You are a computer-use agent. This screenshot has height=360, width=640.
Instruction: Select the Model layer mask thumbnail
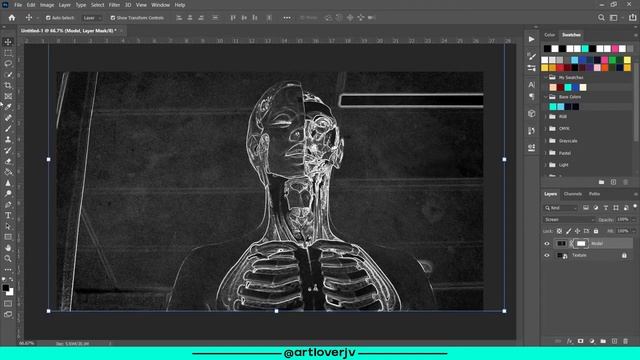click(581, 244)
